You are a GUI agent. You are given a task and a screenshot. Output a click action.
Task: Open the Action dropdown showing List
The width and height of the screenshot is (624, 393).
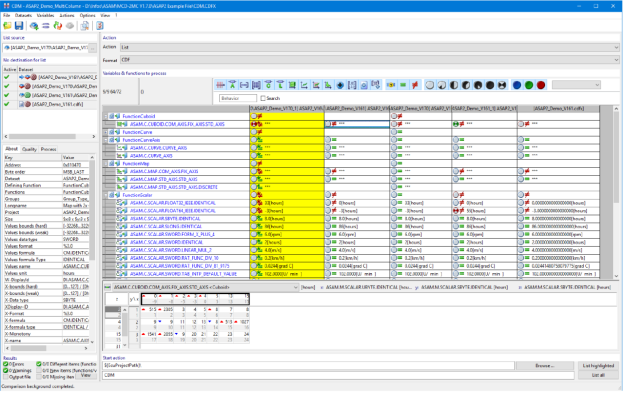(369, 47)
